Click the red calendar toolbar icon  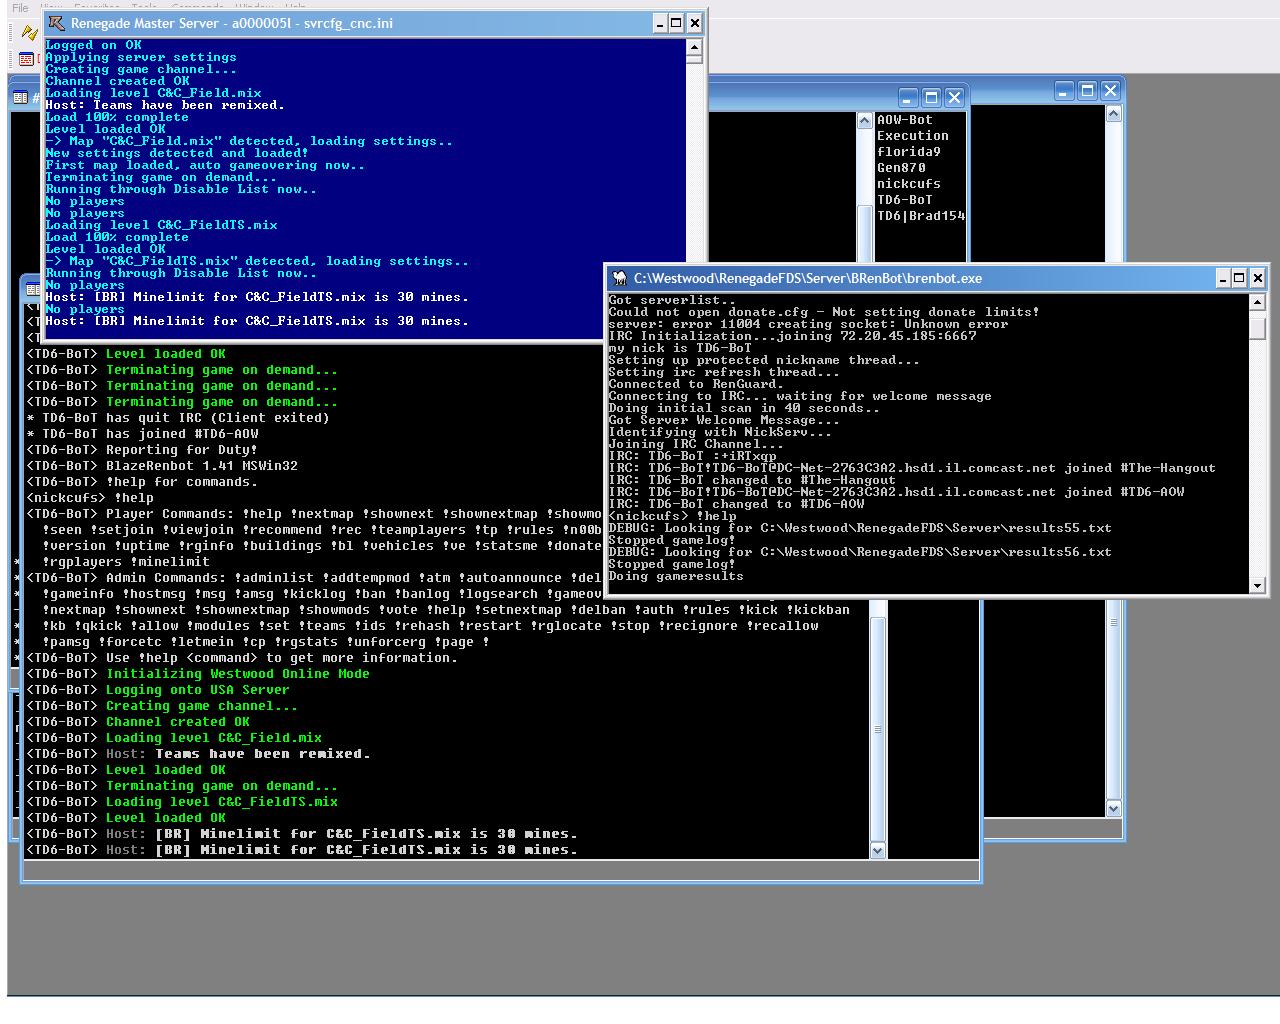pos(26,59)
